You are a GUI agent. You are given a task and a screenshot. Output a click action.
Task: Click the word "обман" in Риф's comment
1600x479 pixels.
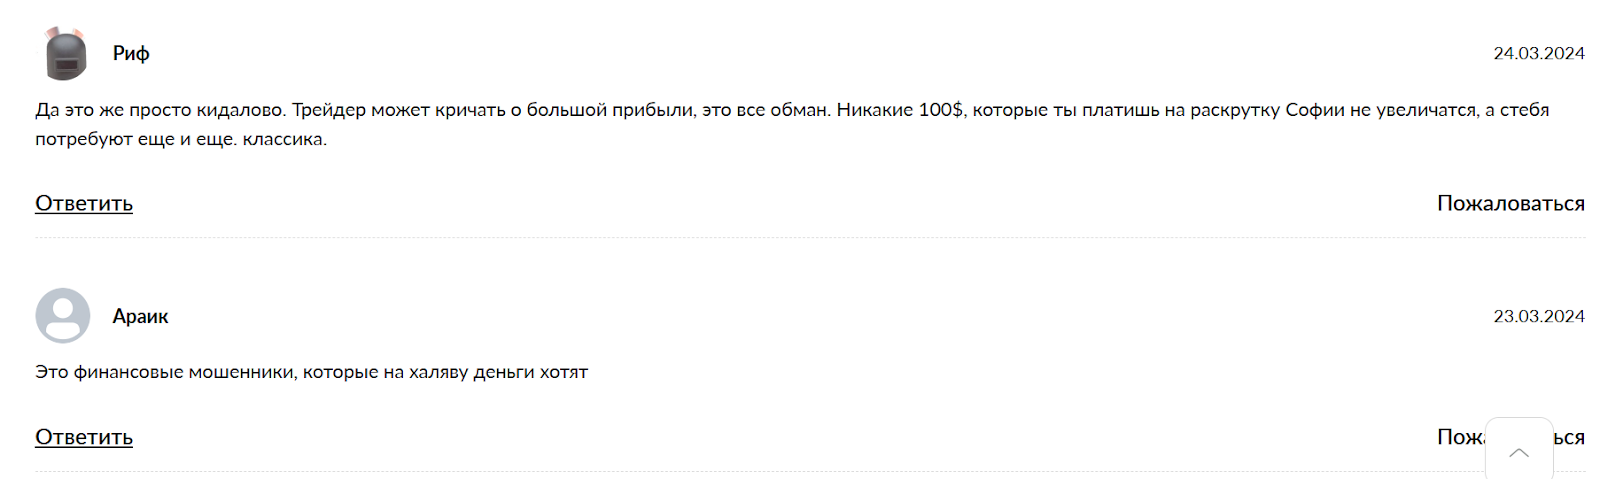799,110
